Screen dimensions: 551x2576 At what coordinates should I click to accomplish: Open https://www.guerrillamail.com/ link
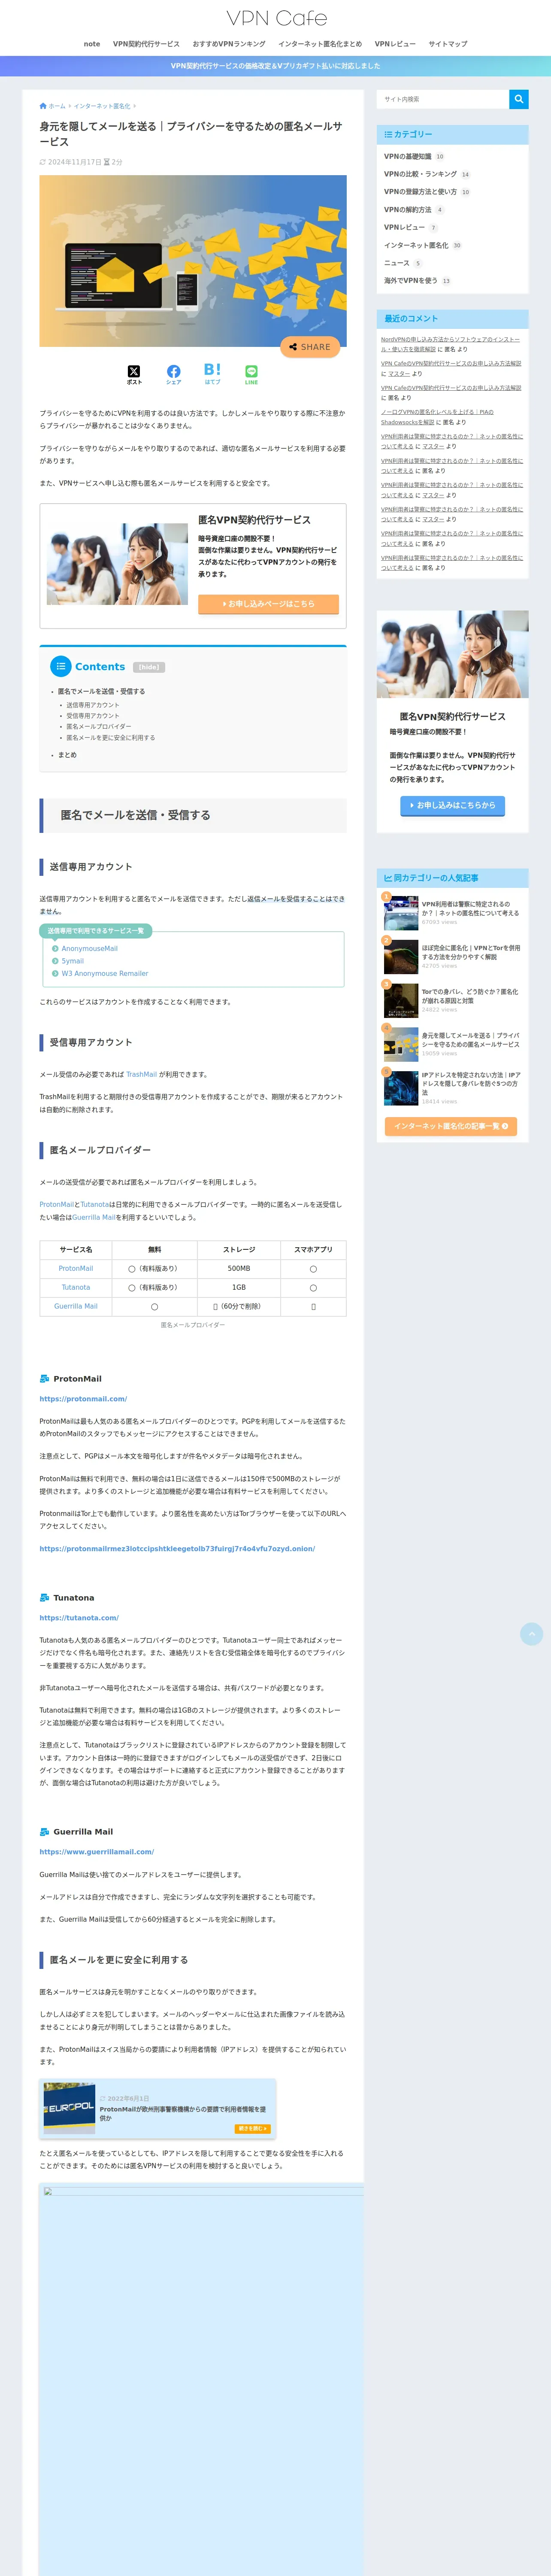(97, 1852)
